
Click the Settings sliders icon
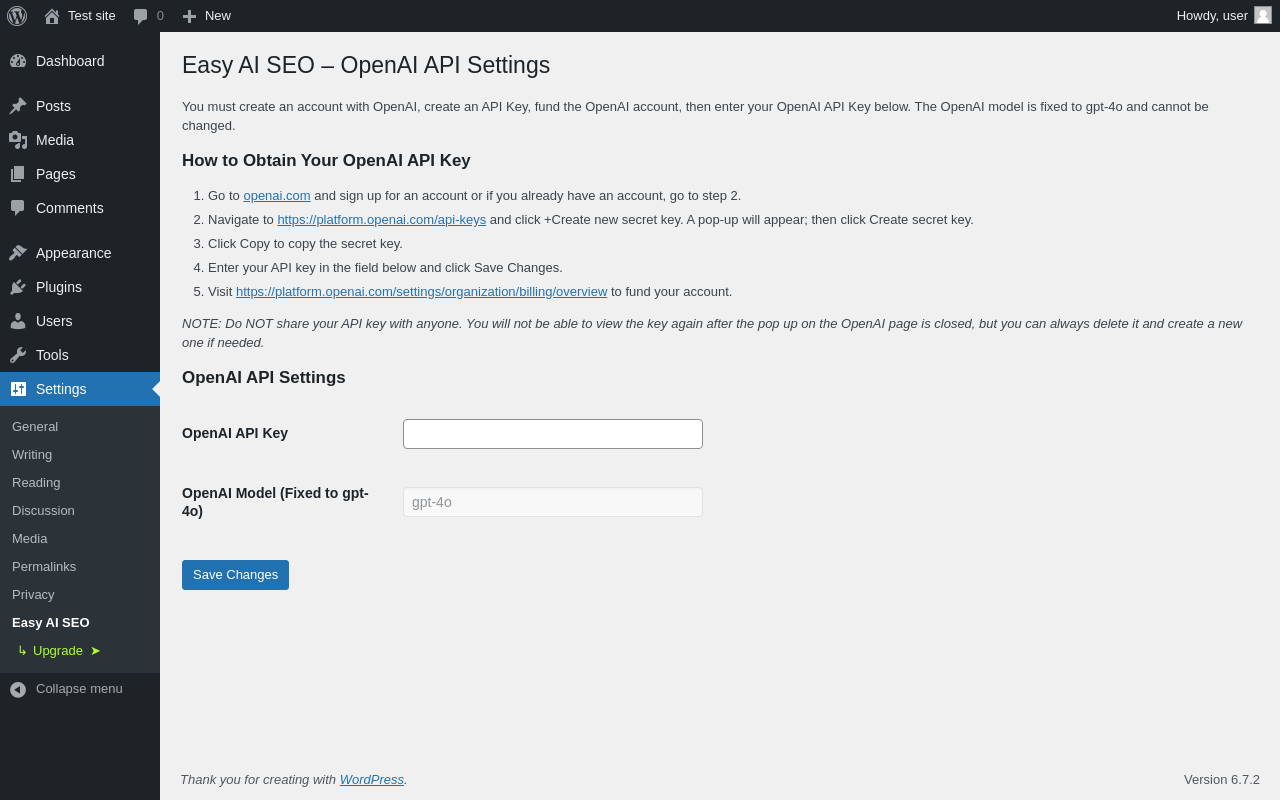(x=18, y=389)
